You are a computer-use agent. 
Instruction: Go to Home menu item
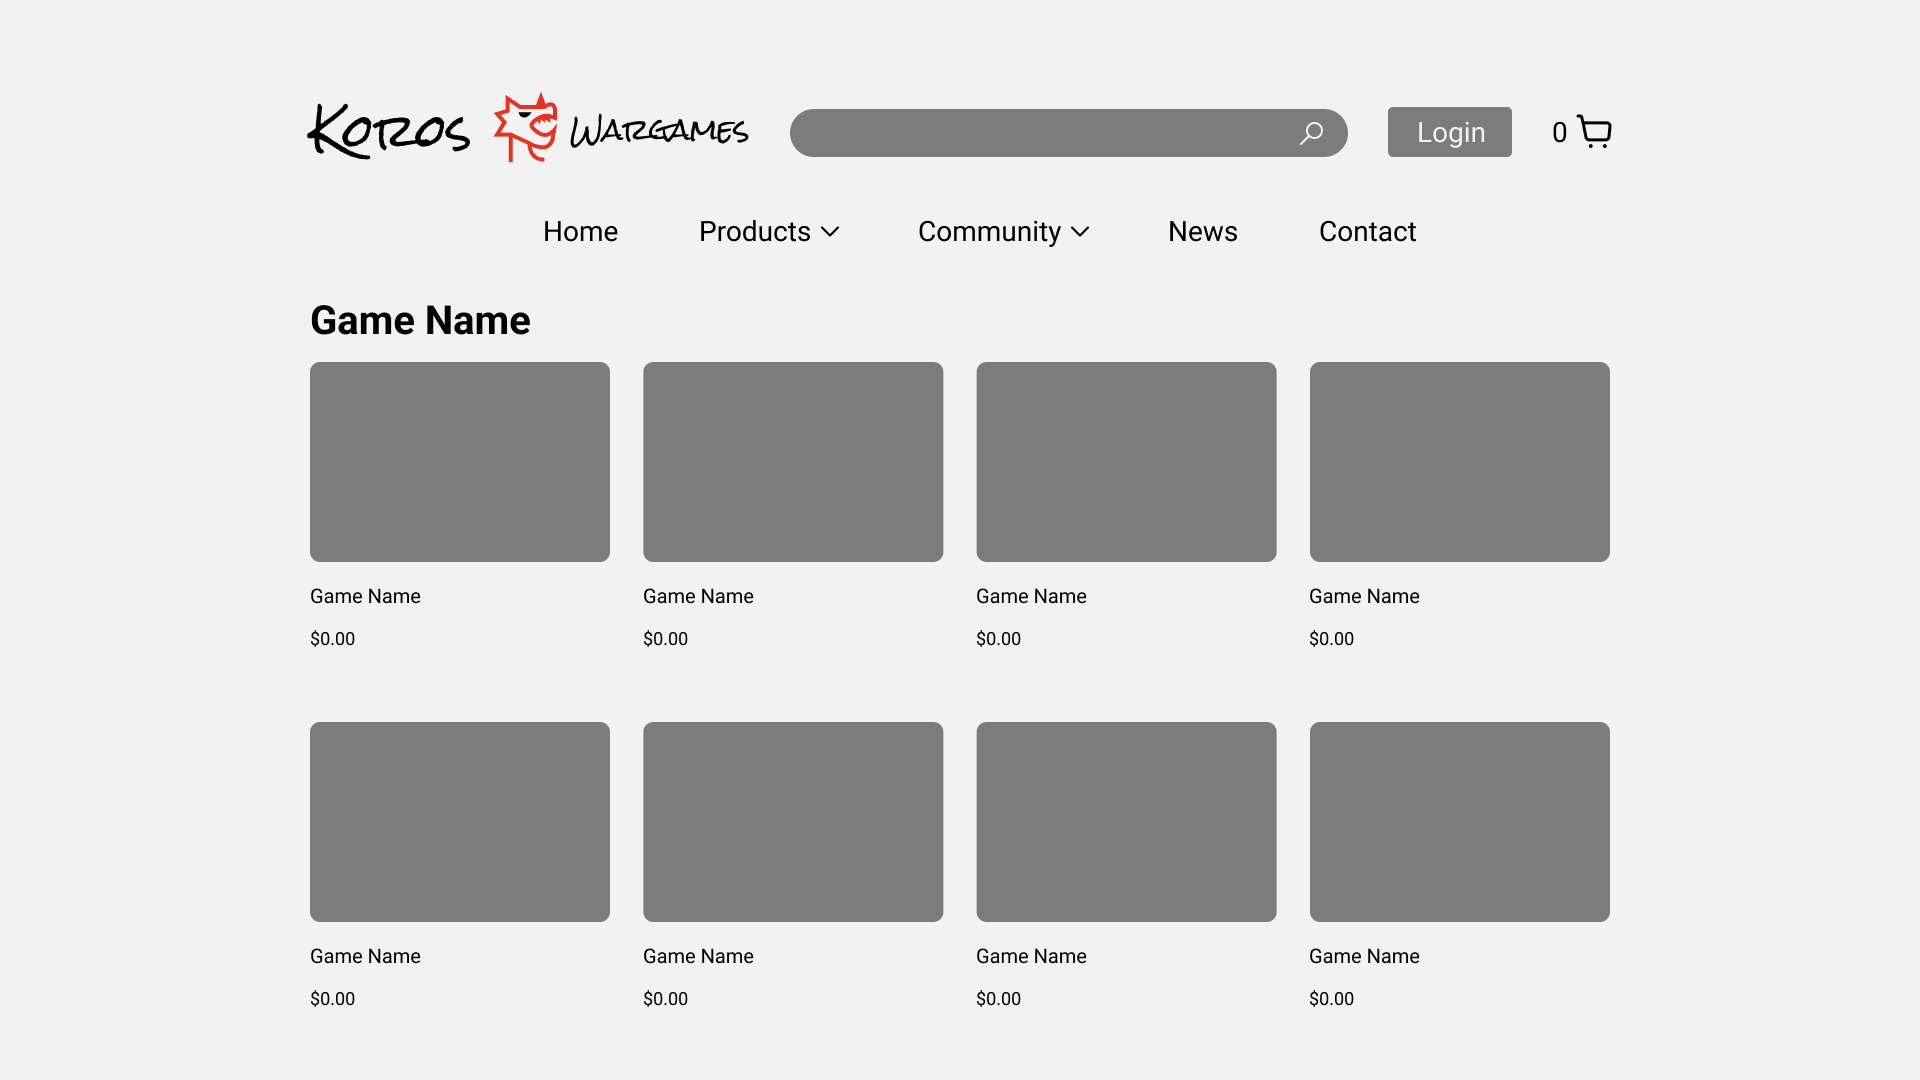580,231
